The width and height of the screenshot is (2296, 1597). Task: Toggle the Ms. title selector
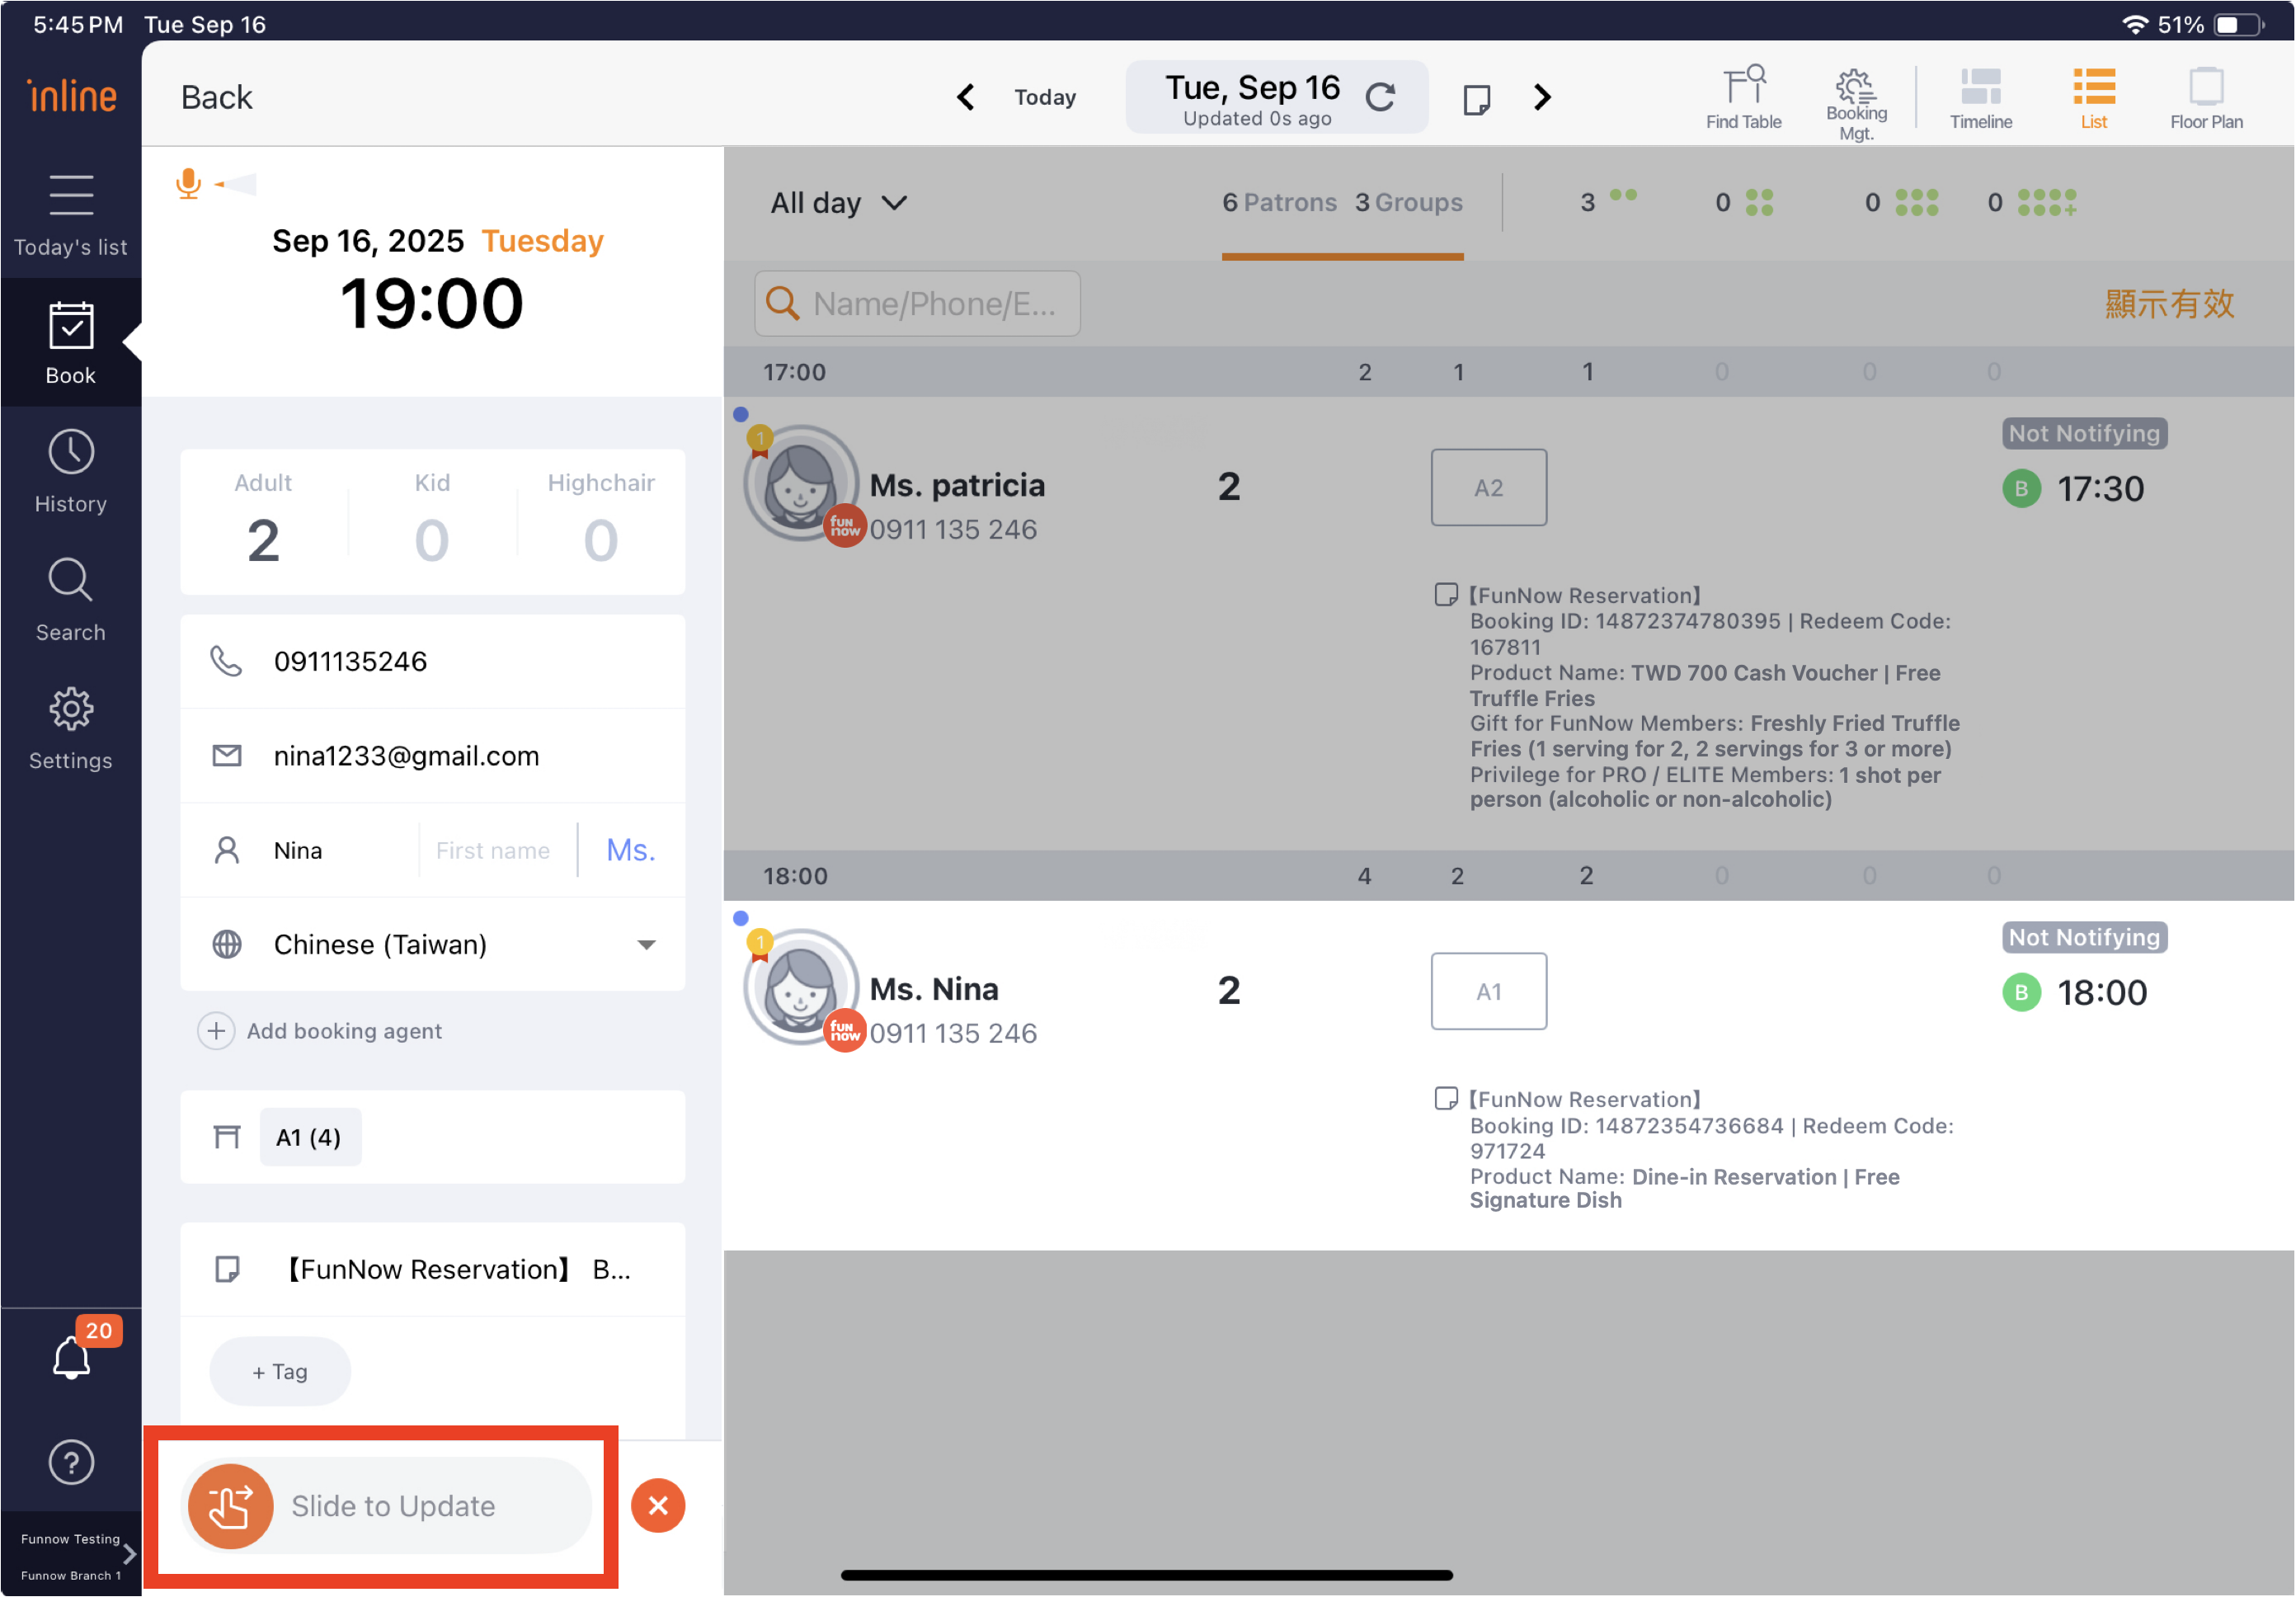pos(630,850)
